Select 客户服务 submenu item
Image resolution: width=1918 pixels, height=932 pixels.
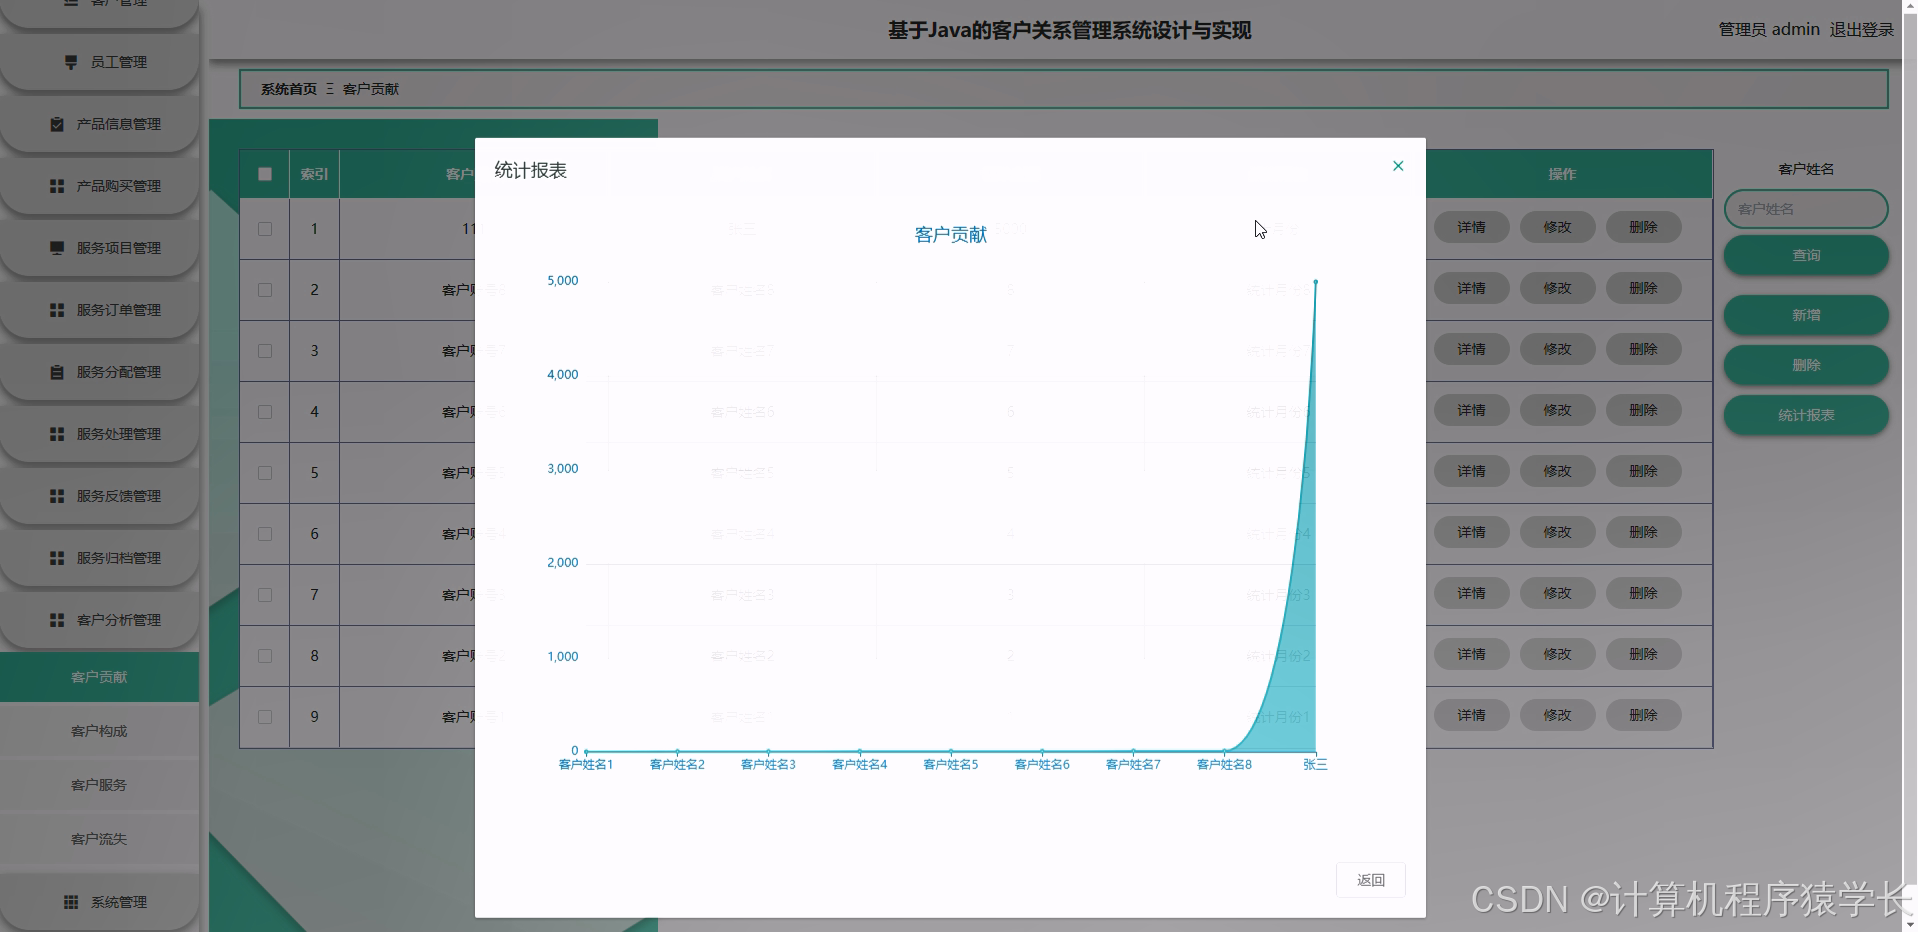point(99,785)
